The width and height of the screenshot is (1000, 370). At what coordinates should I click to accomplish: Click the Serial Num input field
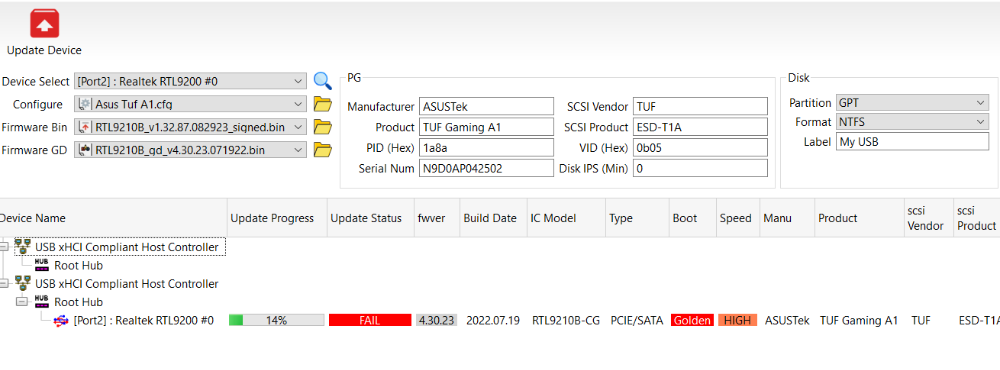pos(486,168)
